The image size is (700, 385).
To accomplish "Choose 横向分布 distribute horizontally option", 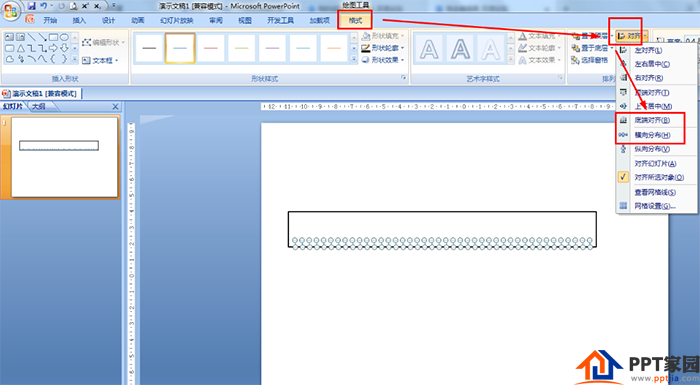I will [x=651, y=135].
